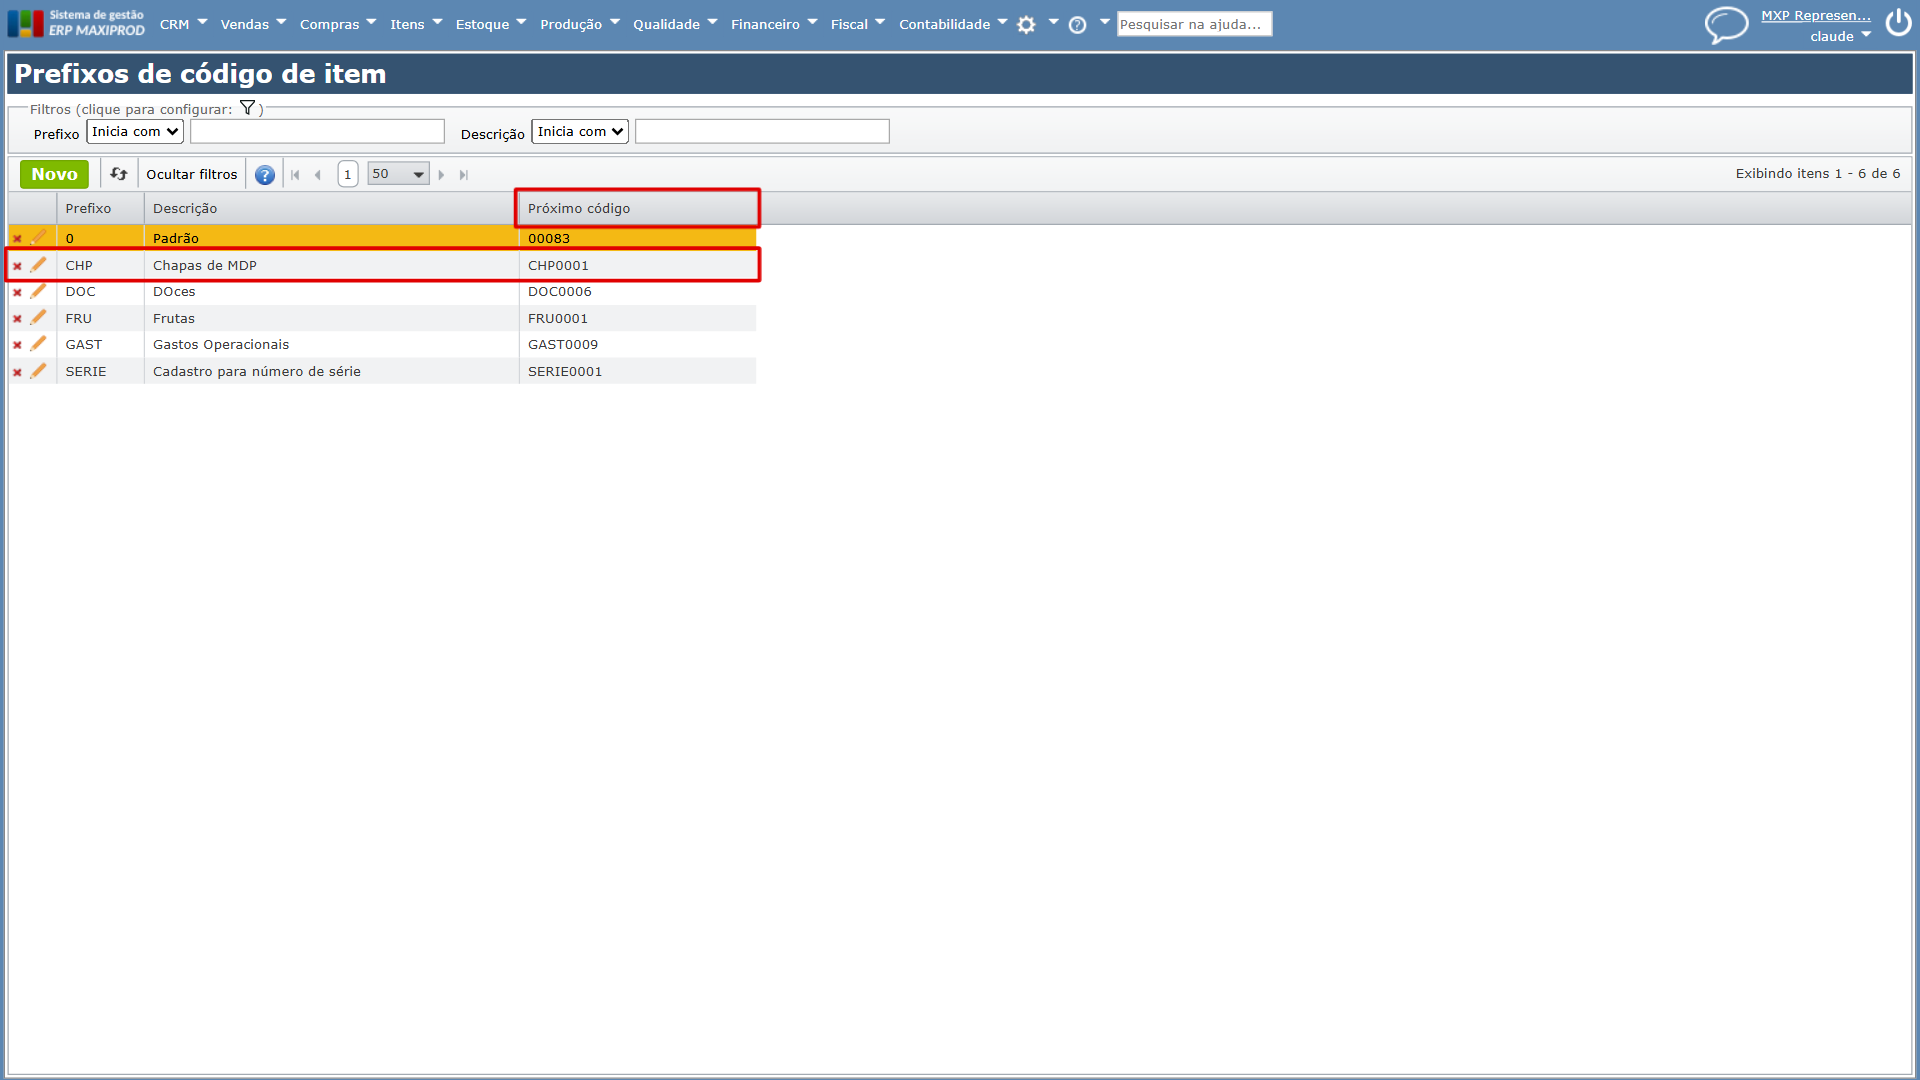Viewport: 1920px width, 1080px height.
Task: Go to the last page arrow
Action: tap(463, 175)
